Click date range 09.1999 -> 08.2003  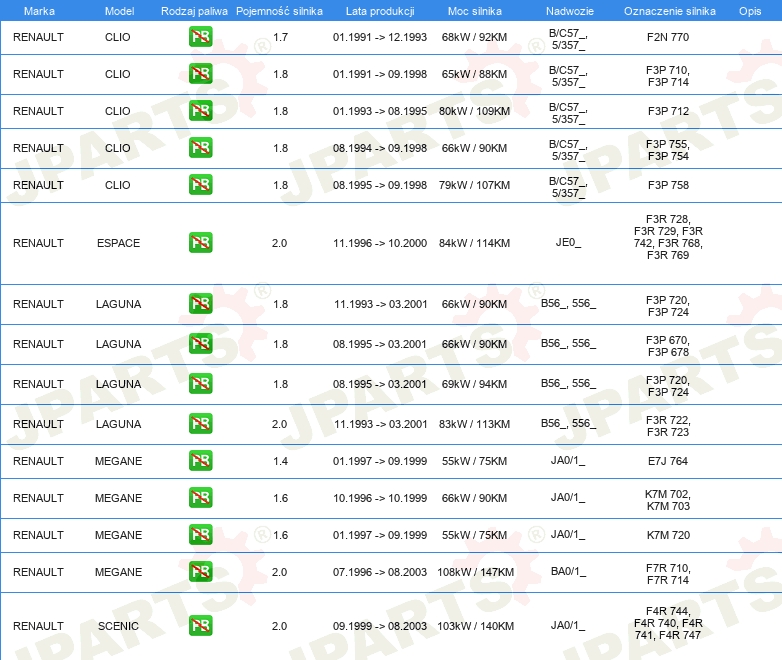point(380,626)
